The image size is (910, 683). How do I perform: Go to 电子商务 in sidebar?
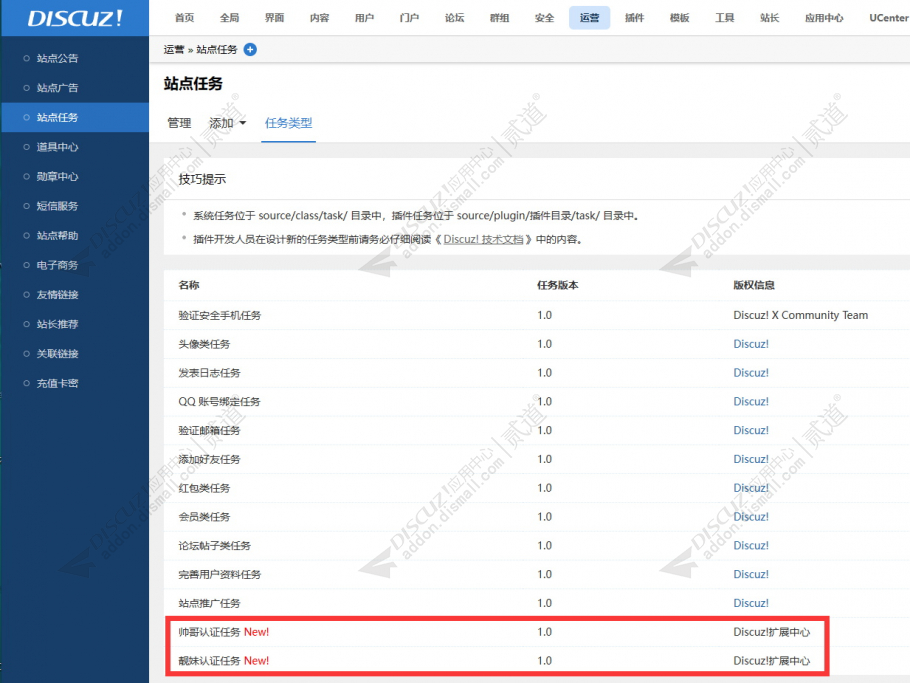tap(57, 265)
